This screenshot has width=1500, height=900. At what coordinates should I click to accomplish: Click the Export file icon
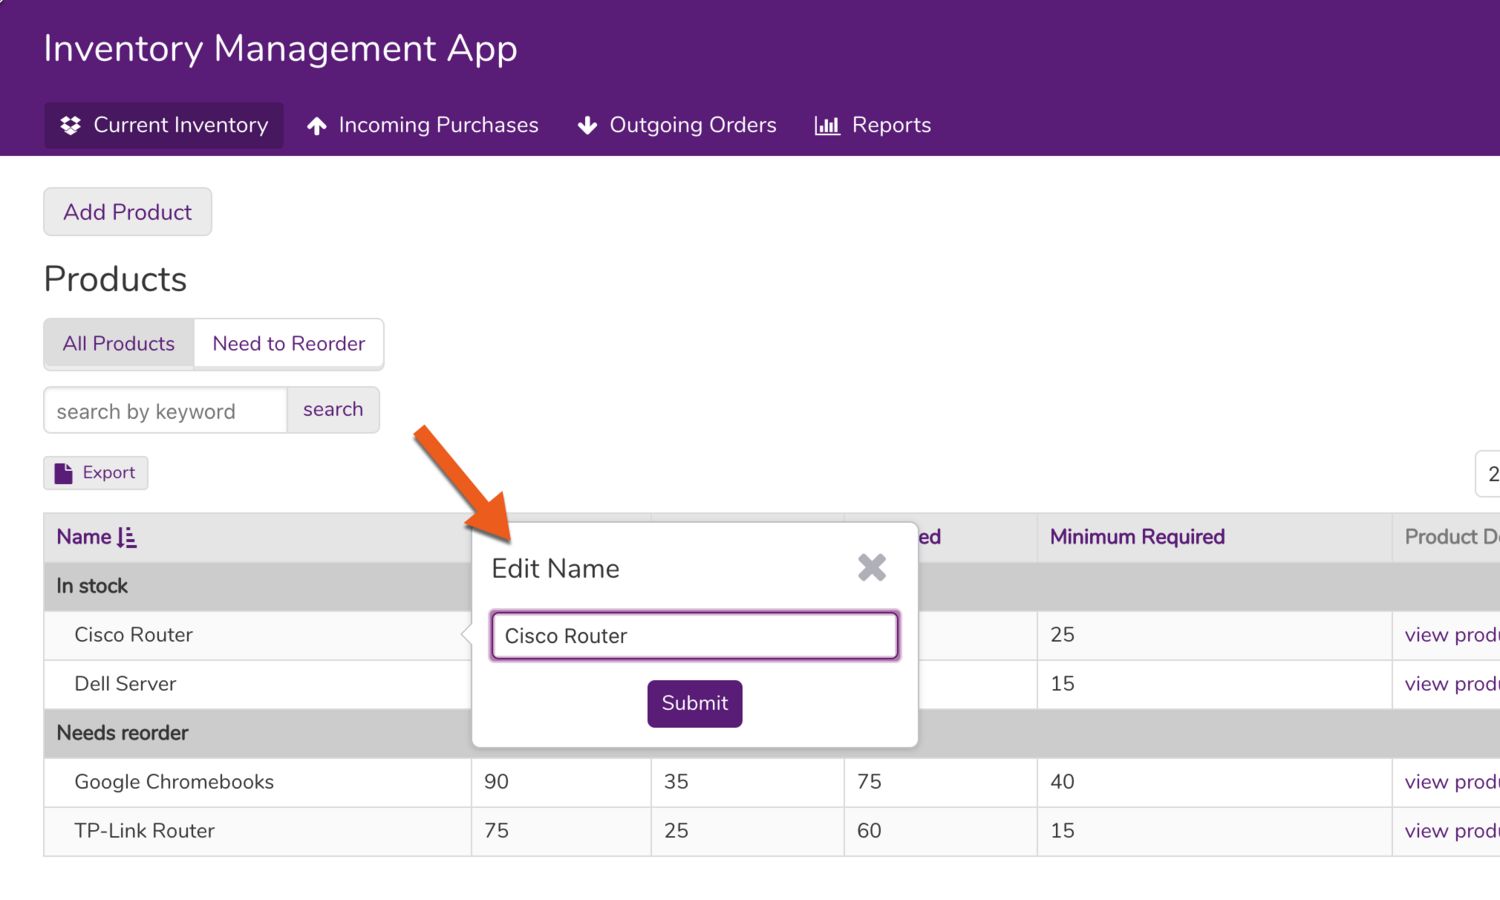point(64,473)
